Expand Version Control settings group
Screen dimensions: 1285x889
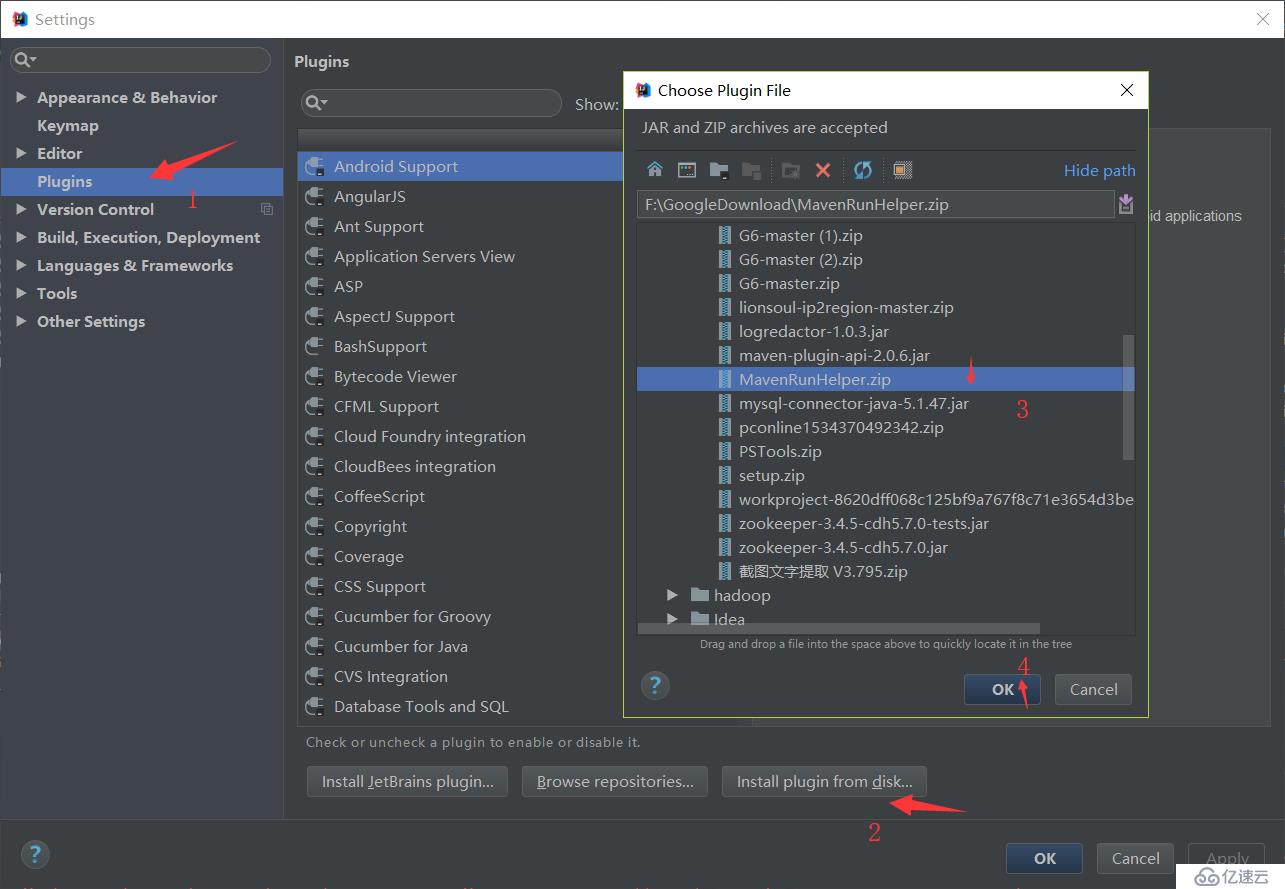click(21, 209)
